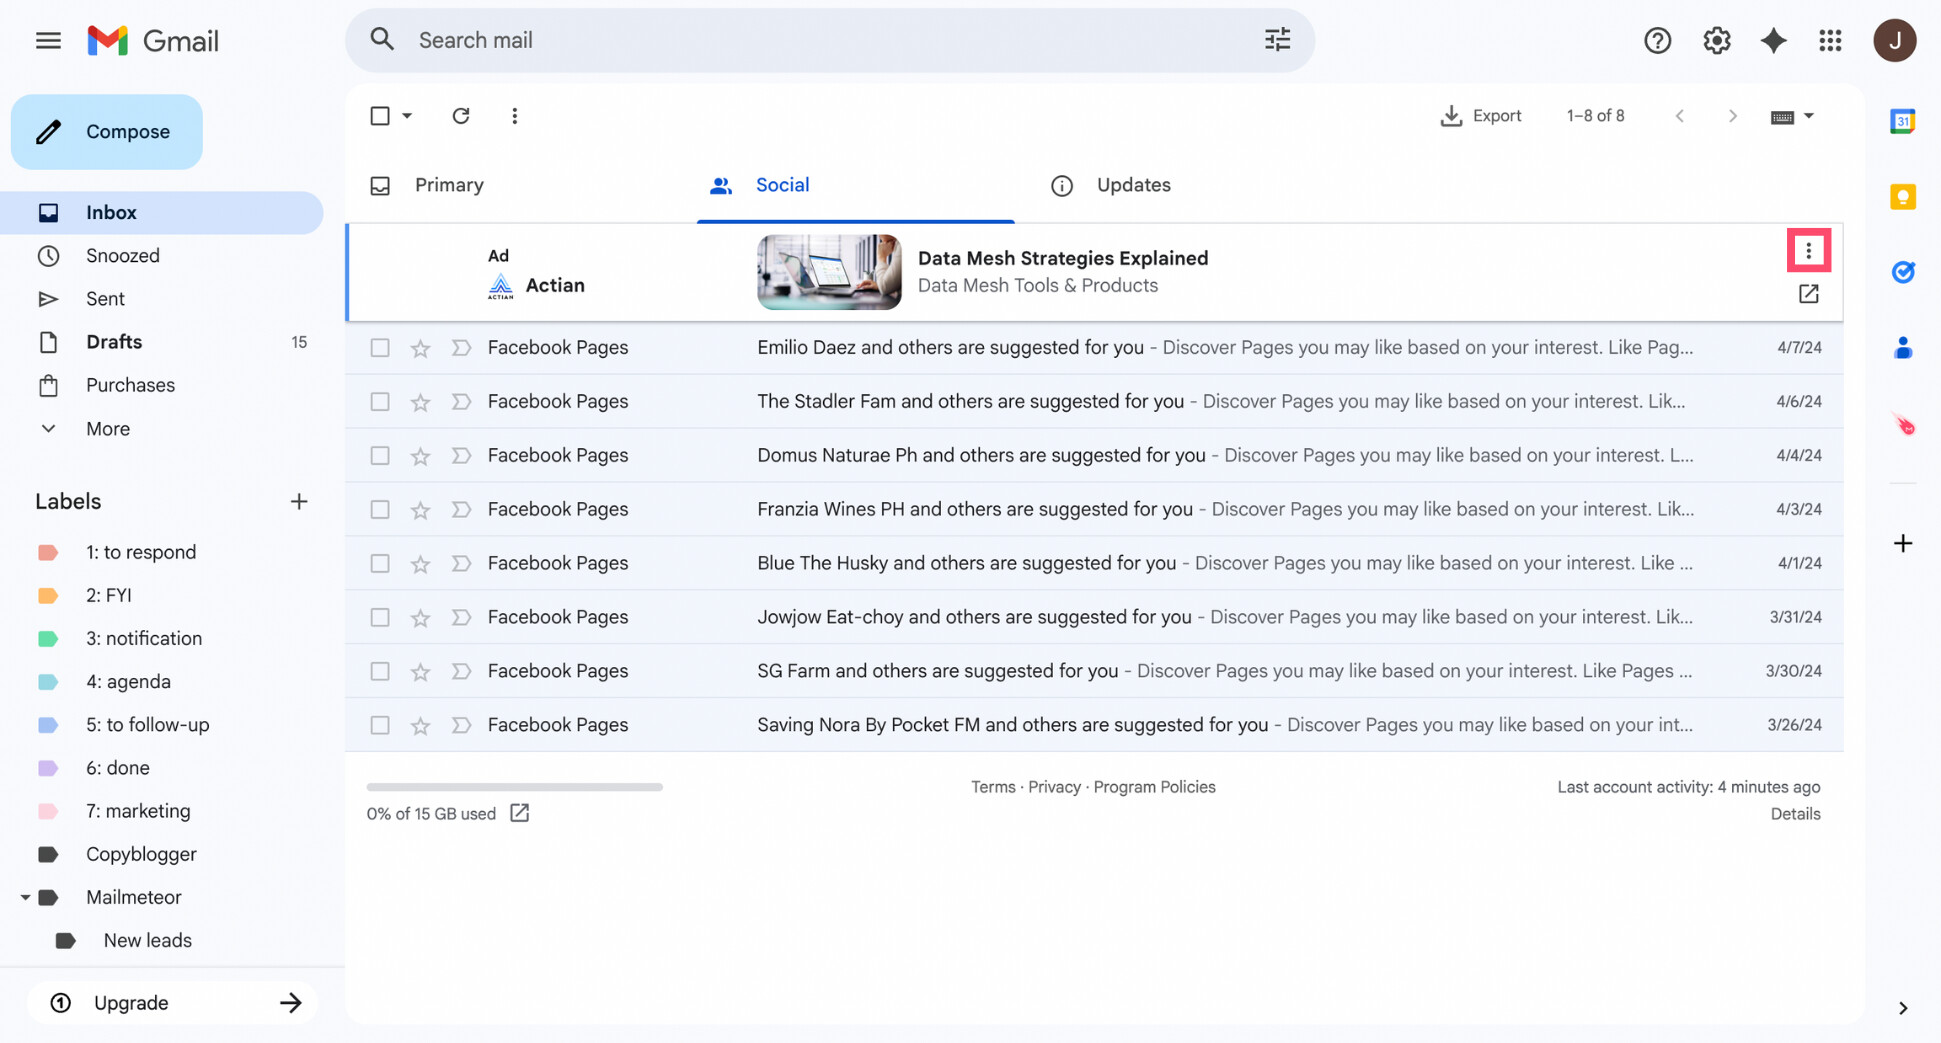
Task: Open the Updates tab
Action: [1133, 185]
